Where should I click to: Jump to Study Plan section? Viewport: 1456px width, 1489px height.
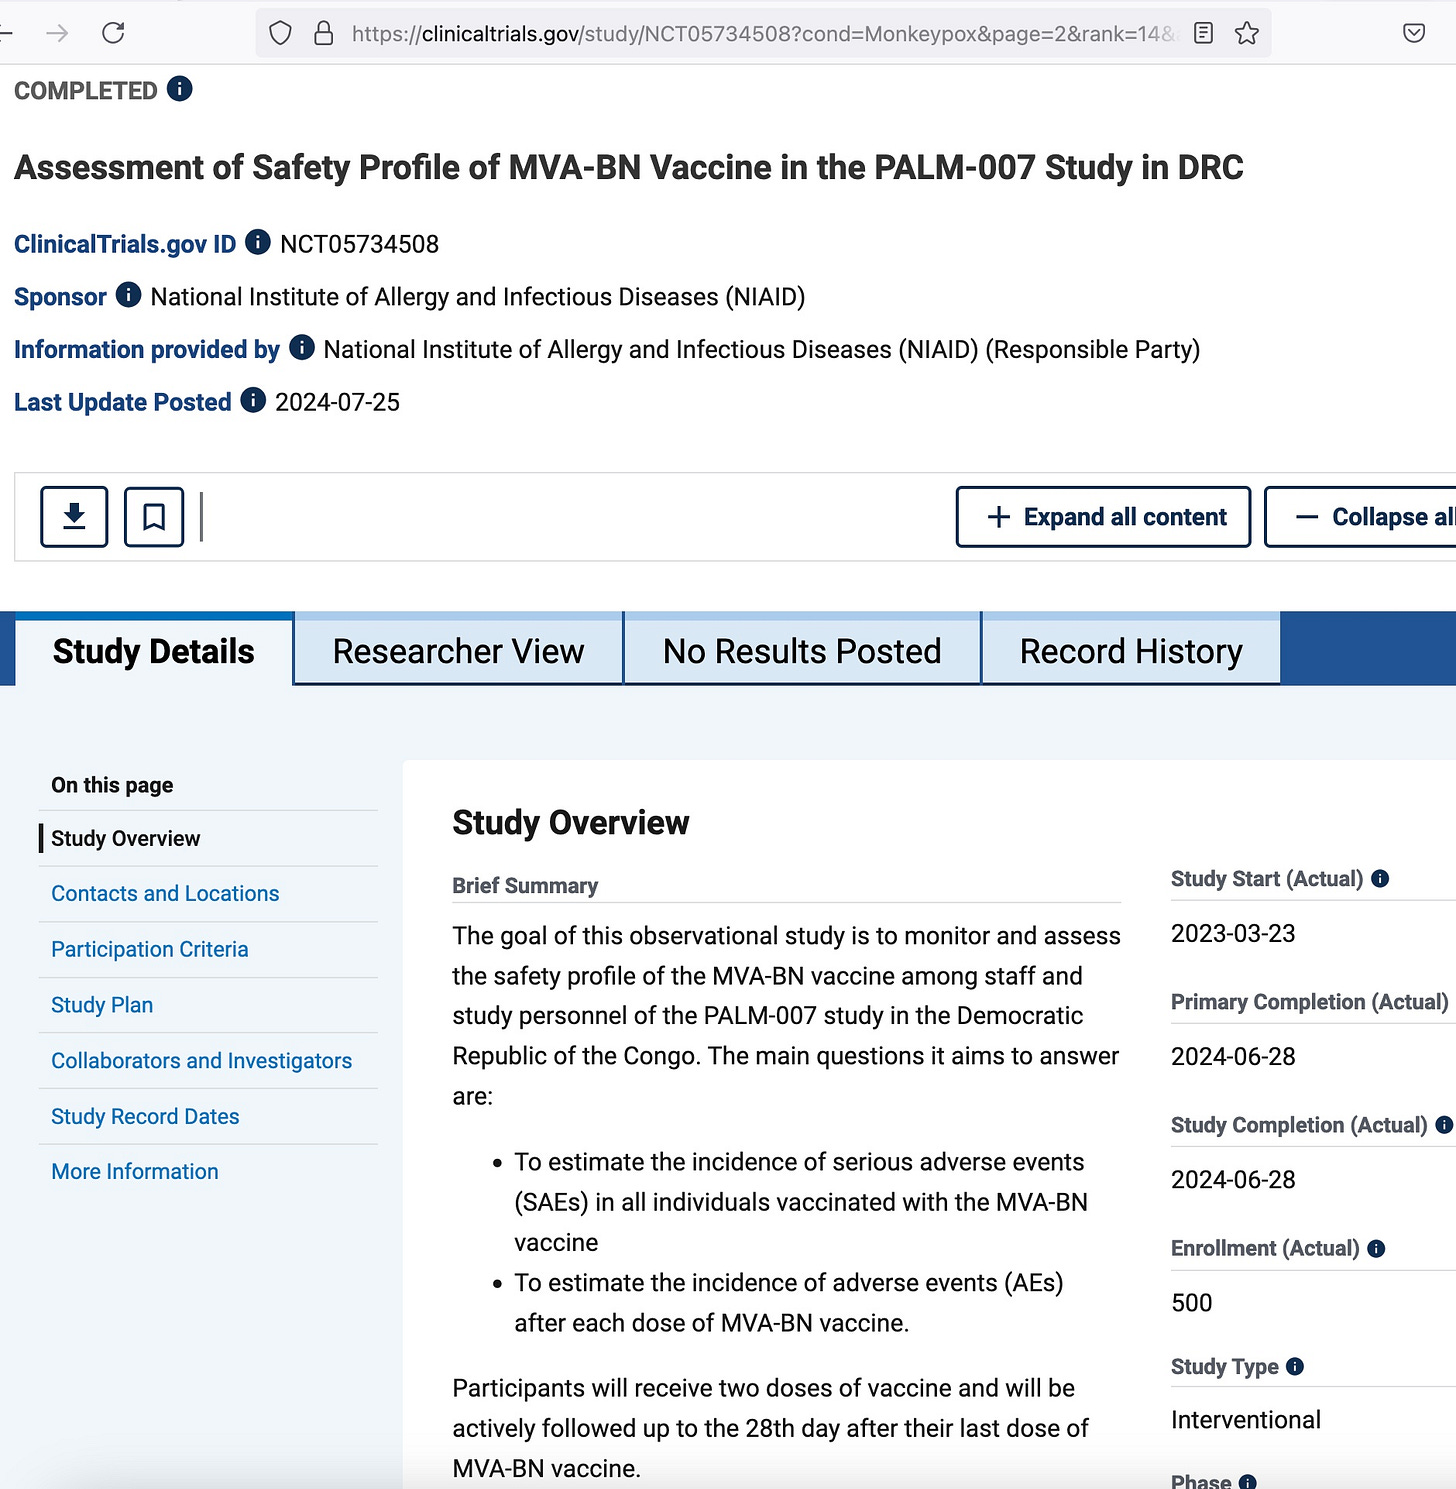[x=102, y=1005]
